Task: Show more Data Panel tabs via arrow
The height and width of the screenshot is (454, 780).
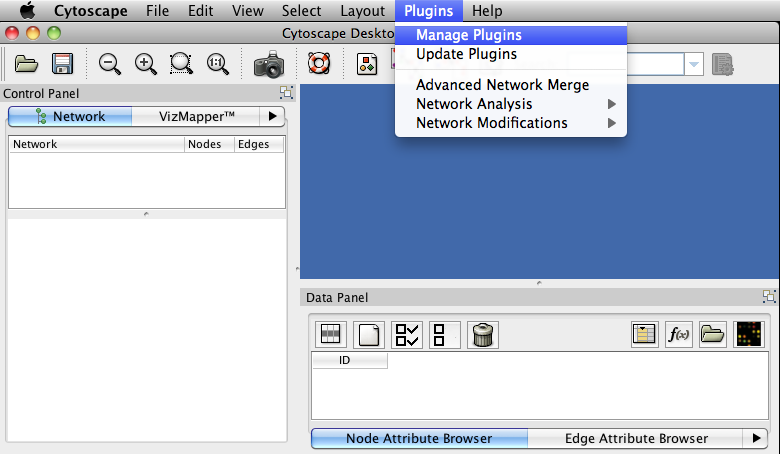Action: 756,438
